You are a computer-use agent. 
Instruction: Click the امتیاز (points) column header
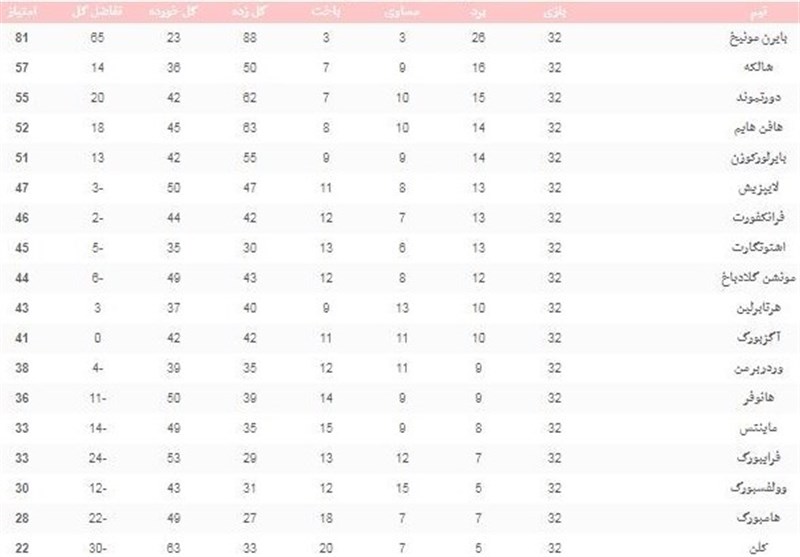(x=25, y=12)
